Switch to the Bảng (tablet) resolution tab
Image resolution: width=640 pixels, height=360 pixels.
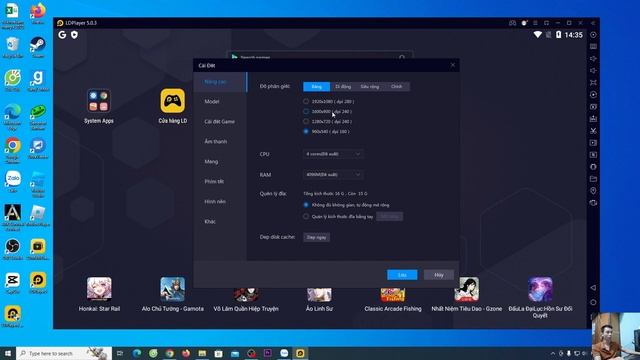pyautogui.click(x=316, y=87)
